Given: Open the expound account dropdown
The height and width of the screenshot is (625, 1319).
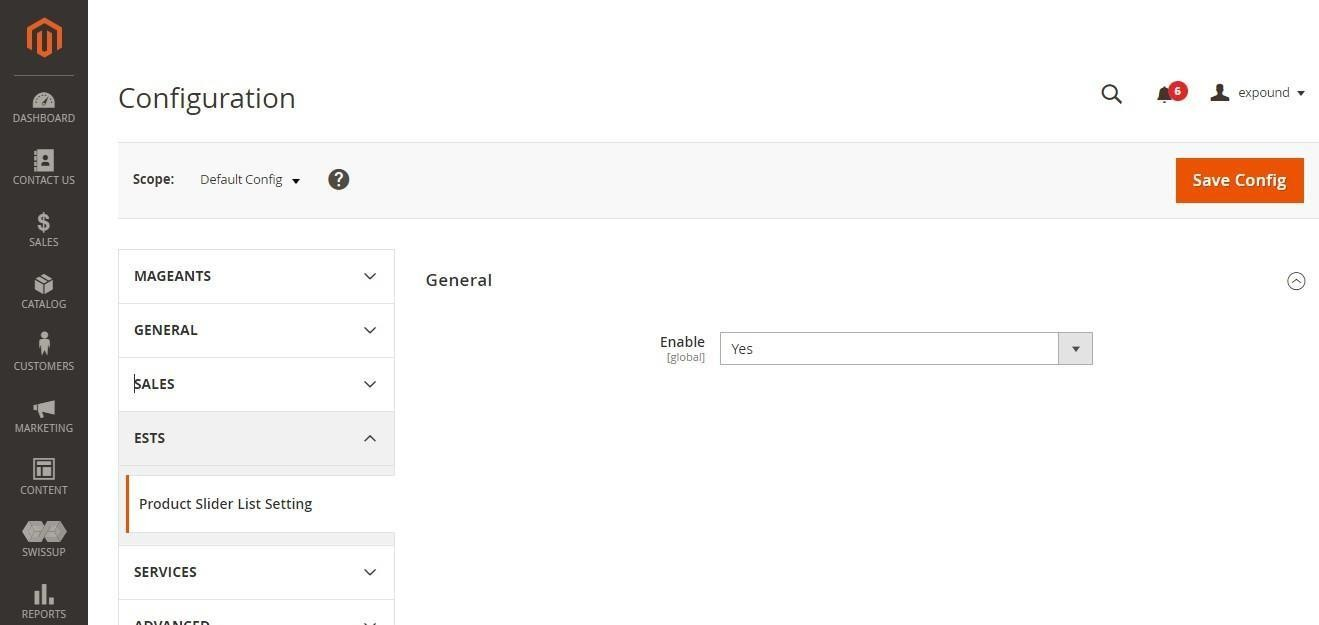Looking at the screenshot, I should coord(1258,93).
